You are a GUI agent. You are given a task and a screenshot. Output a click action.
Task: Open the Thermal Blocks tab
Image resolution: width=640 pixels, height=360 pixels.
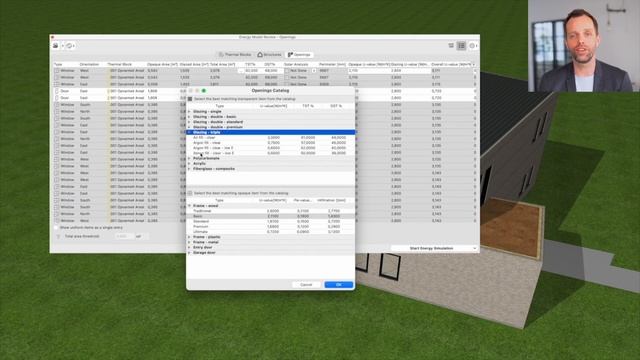pos(235,55)
